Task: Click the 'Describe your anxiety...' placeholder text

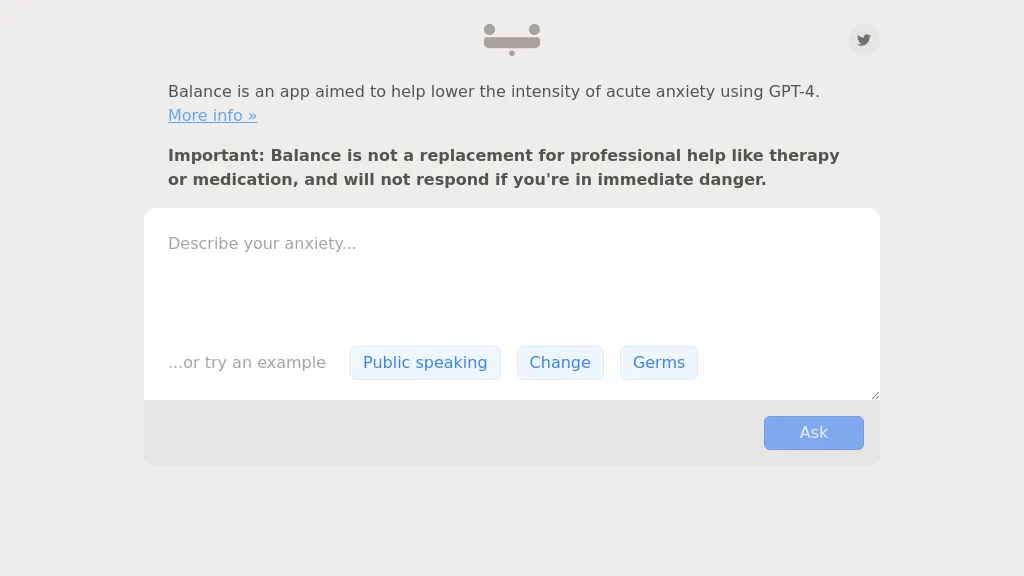Action: click(x=262, y=244)
